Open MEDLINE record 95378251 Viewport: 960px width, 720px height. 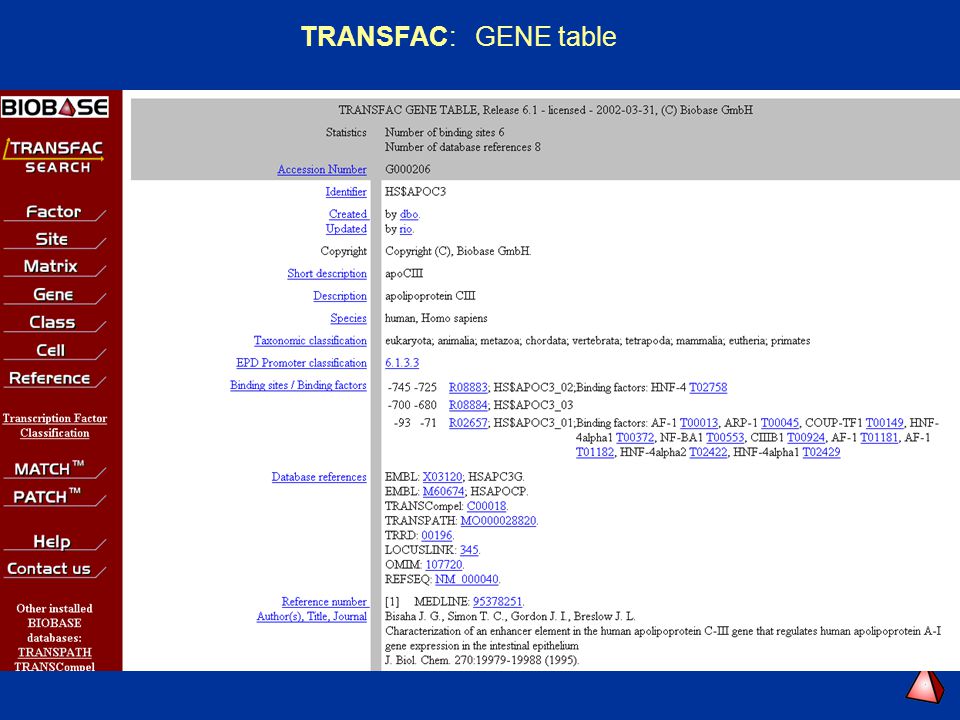498,602
